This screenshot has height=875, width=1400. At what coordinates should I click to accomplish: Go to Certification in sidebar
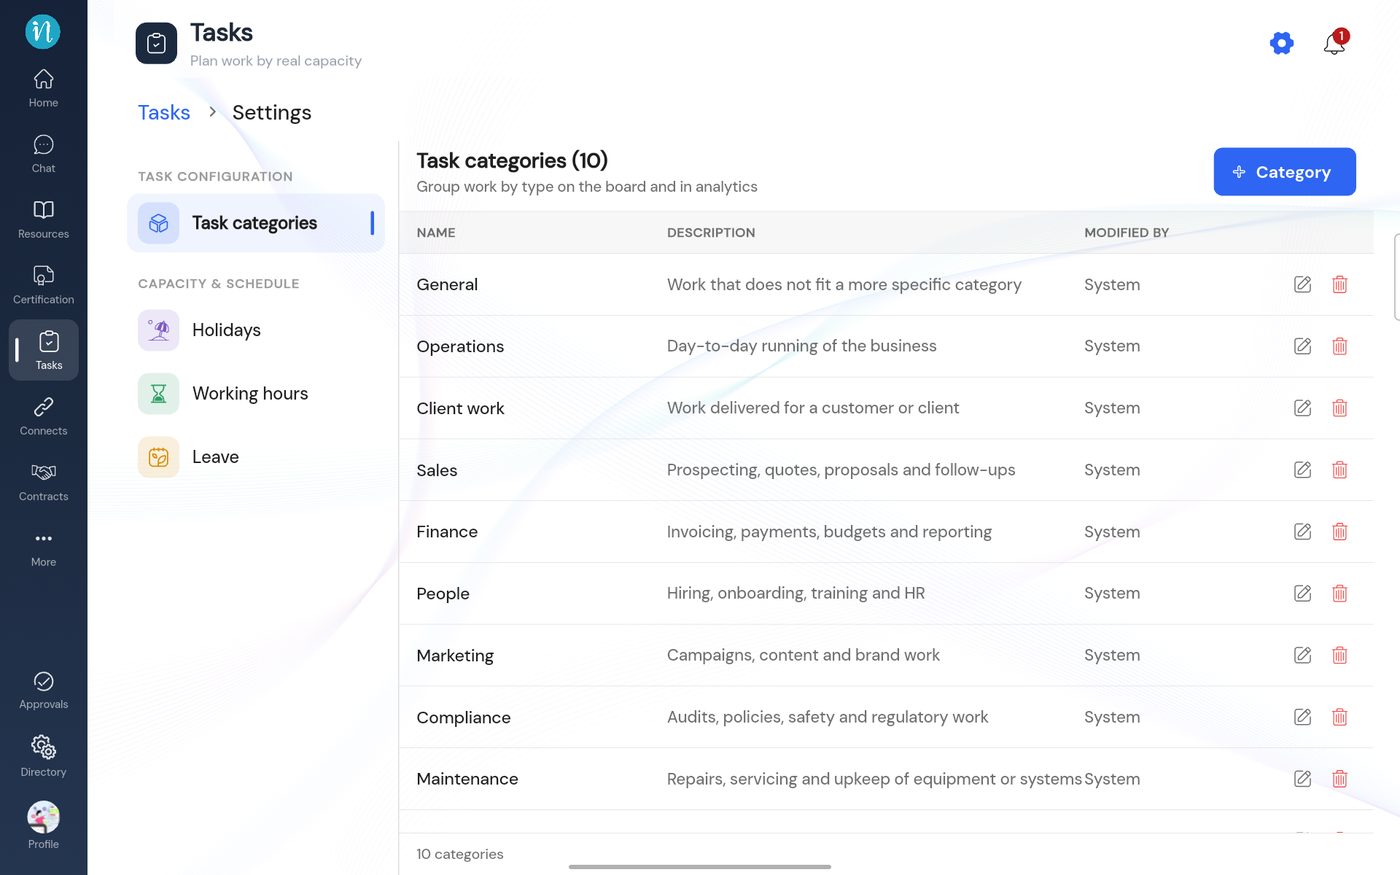[x=43, y=285]
